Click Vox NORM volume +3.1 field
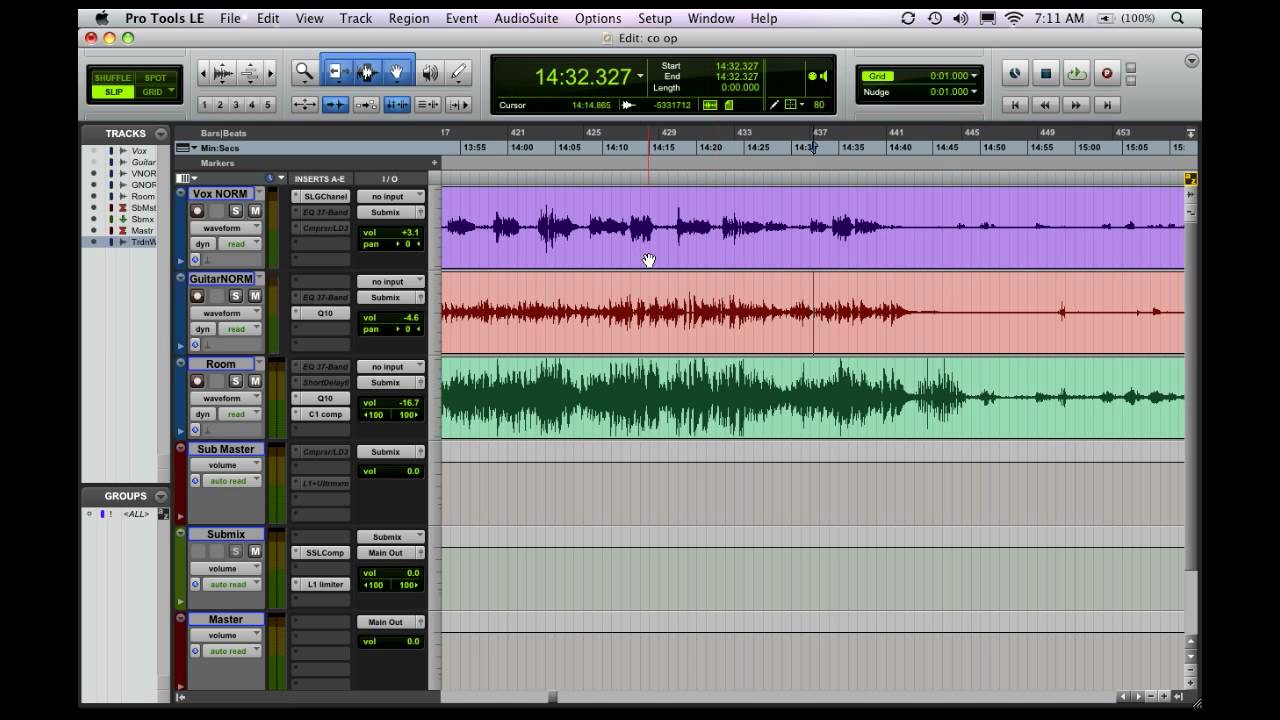Image resolution: width=1280 pixels, height=720 pixels. 390,233
